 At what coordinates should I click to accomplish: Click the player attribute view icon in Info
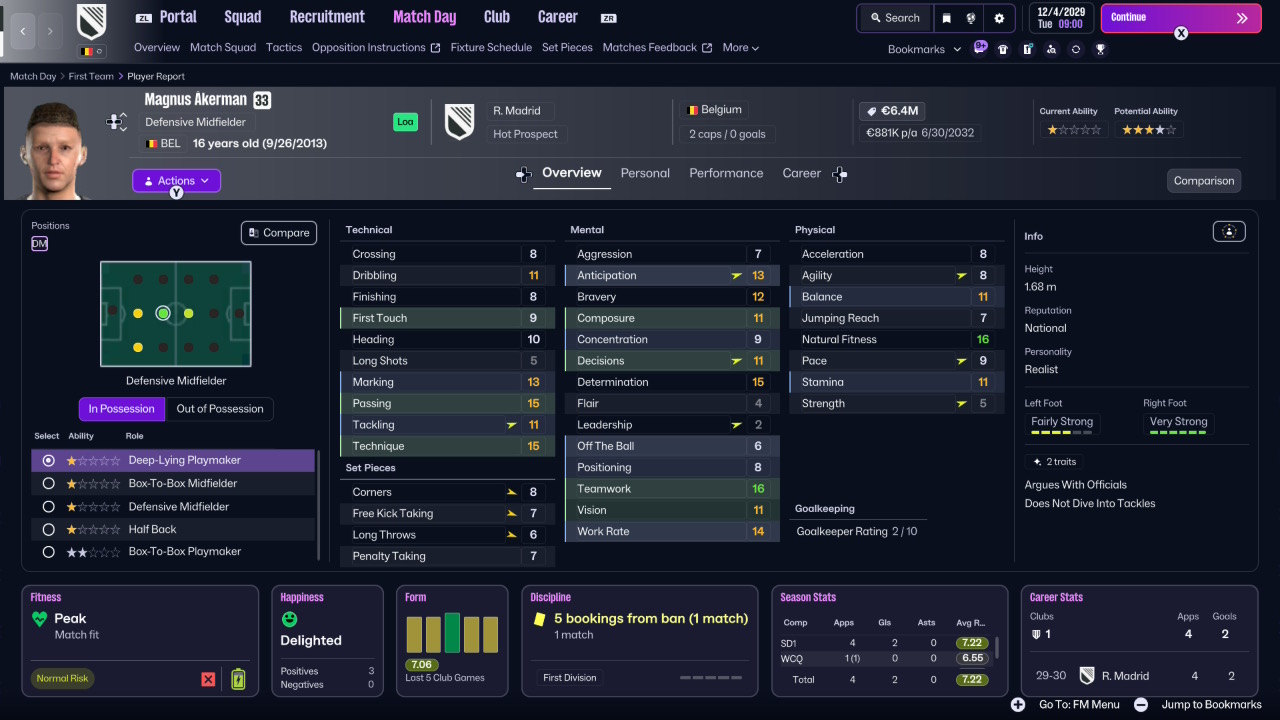pyautogui.click(x=1229, y=232)
